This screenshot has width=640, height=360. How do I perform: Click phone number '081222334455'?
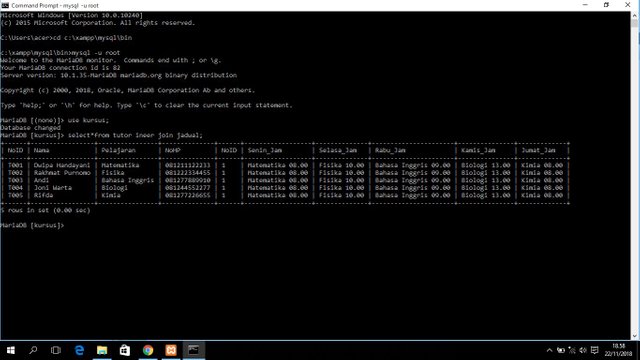point(188,173)
